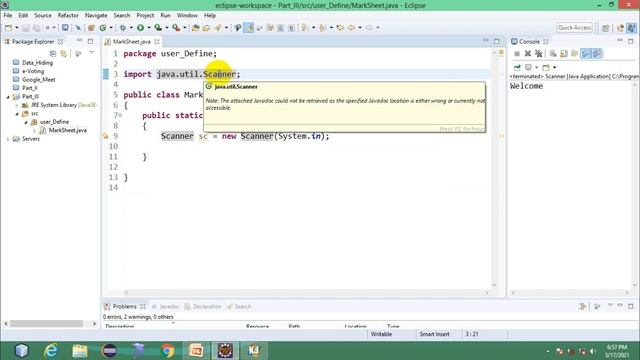
Task: Open Google Chrome from taskbar
Action: (x=167, y=351)
